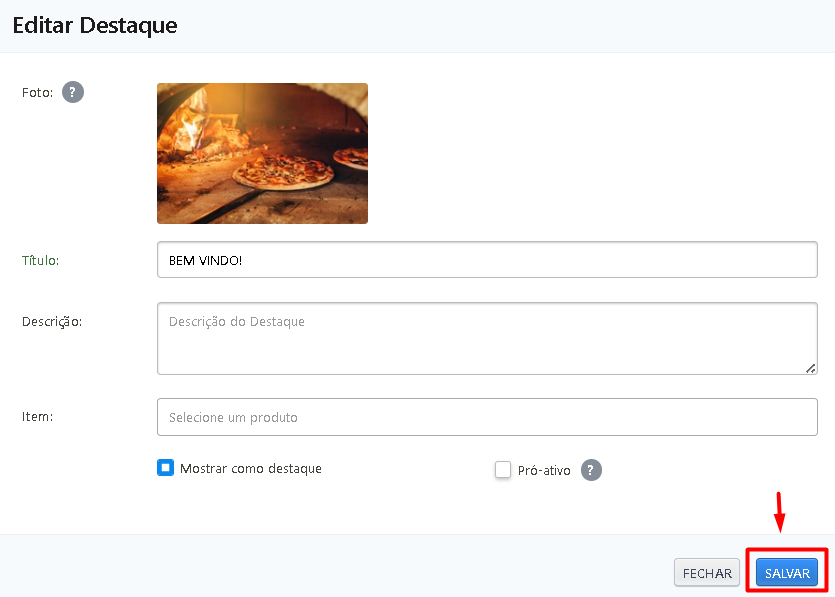Image resolution: width=835 pixels, height=597 pixels.
Task: Click into the Descrição do Destaque textarea
Action: pos(487,338)
